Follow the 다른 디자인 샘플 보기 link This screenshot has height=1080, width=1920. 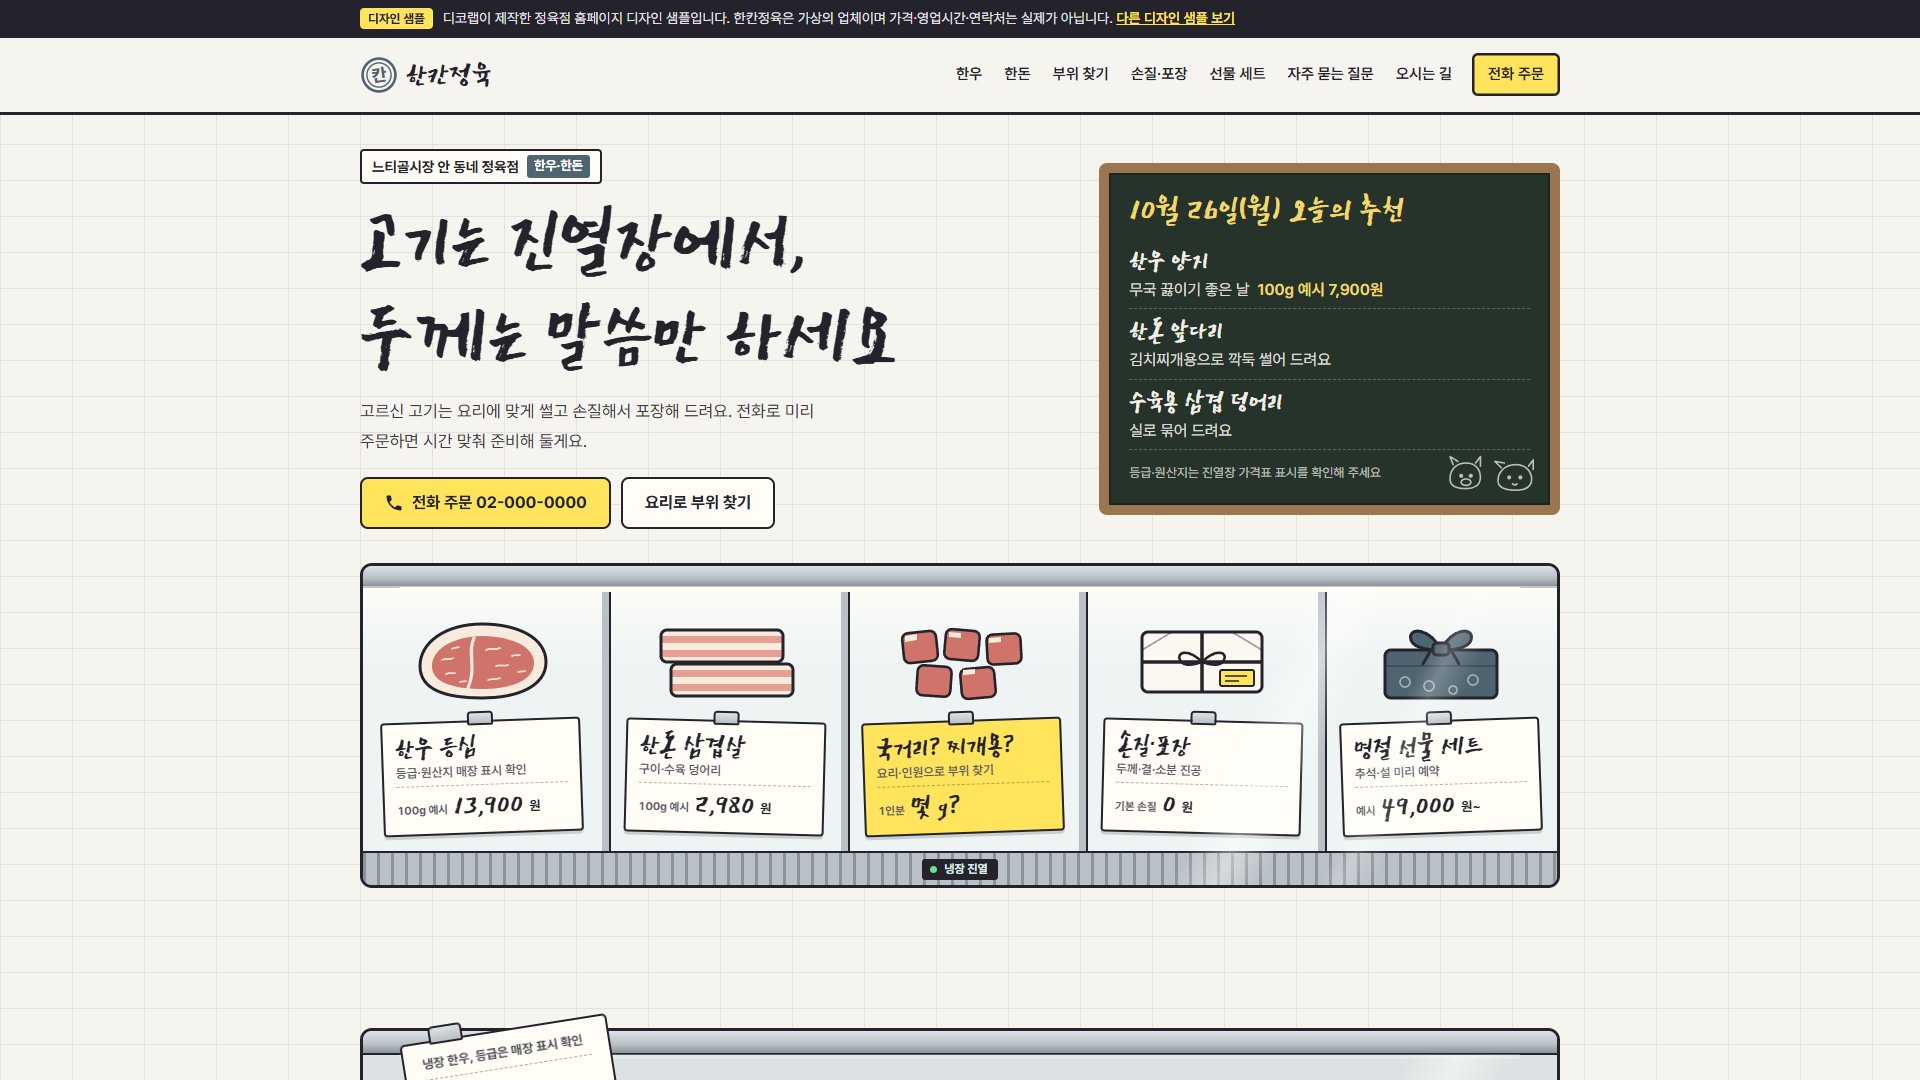click(x=1175, y=19)
